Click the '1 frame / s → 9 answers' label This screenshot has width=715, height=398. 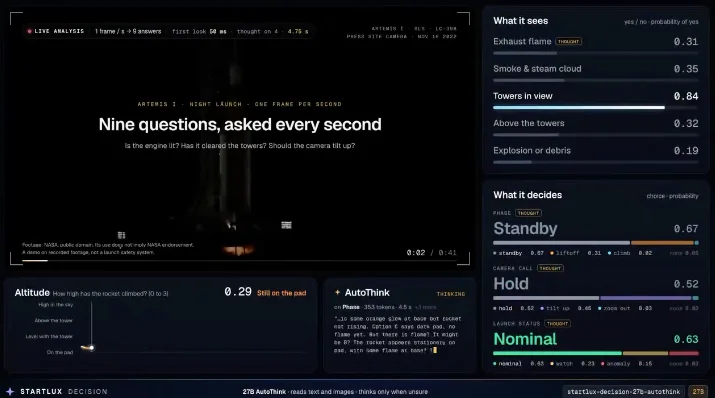(128, 31)
